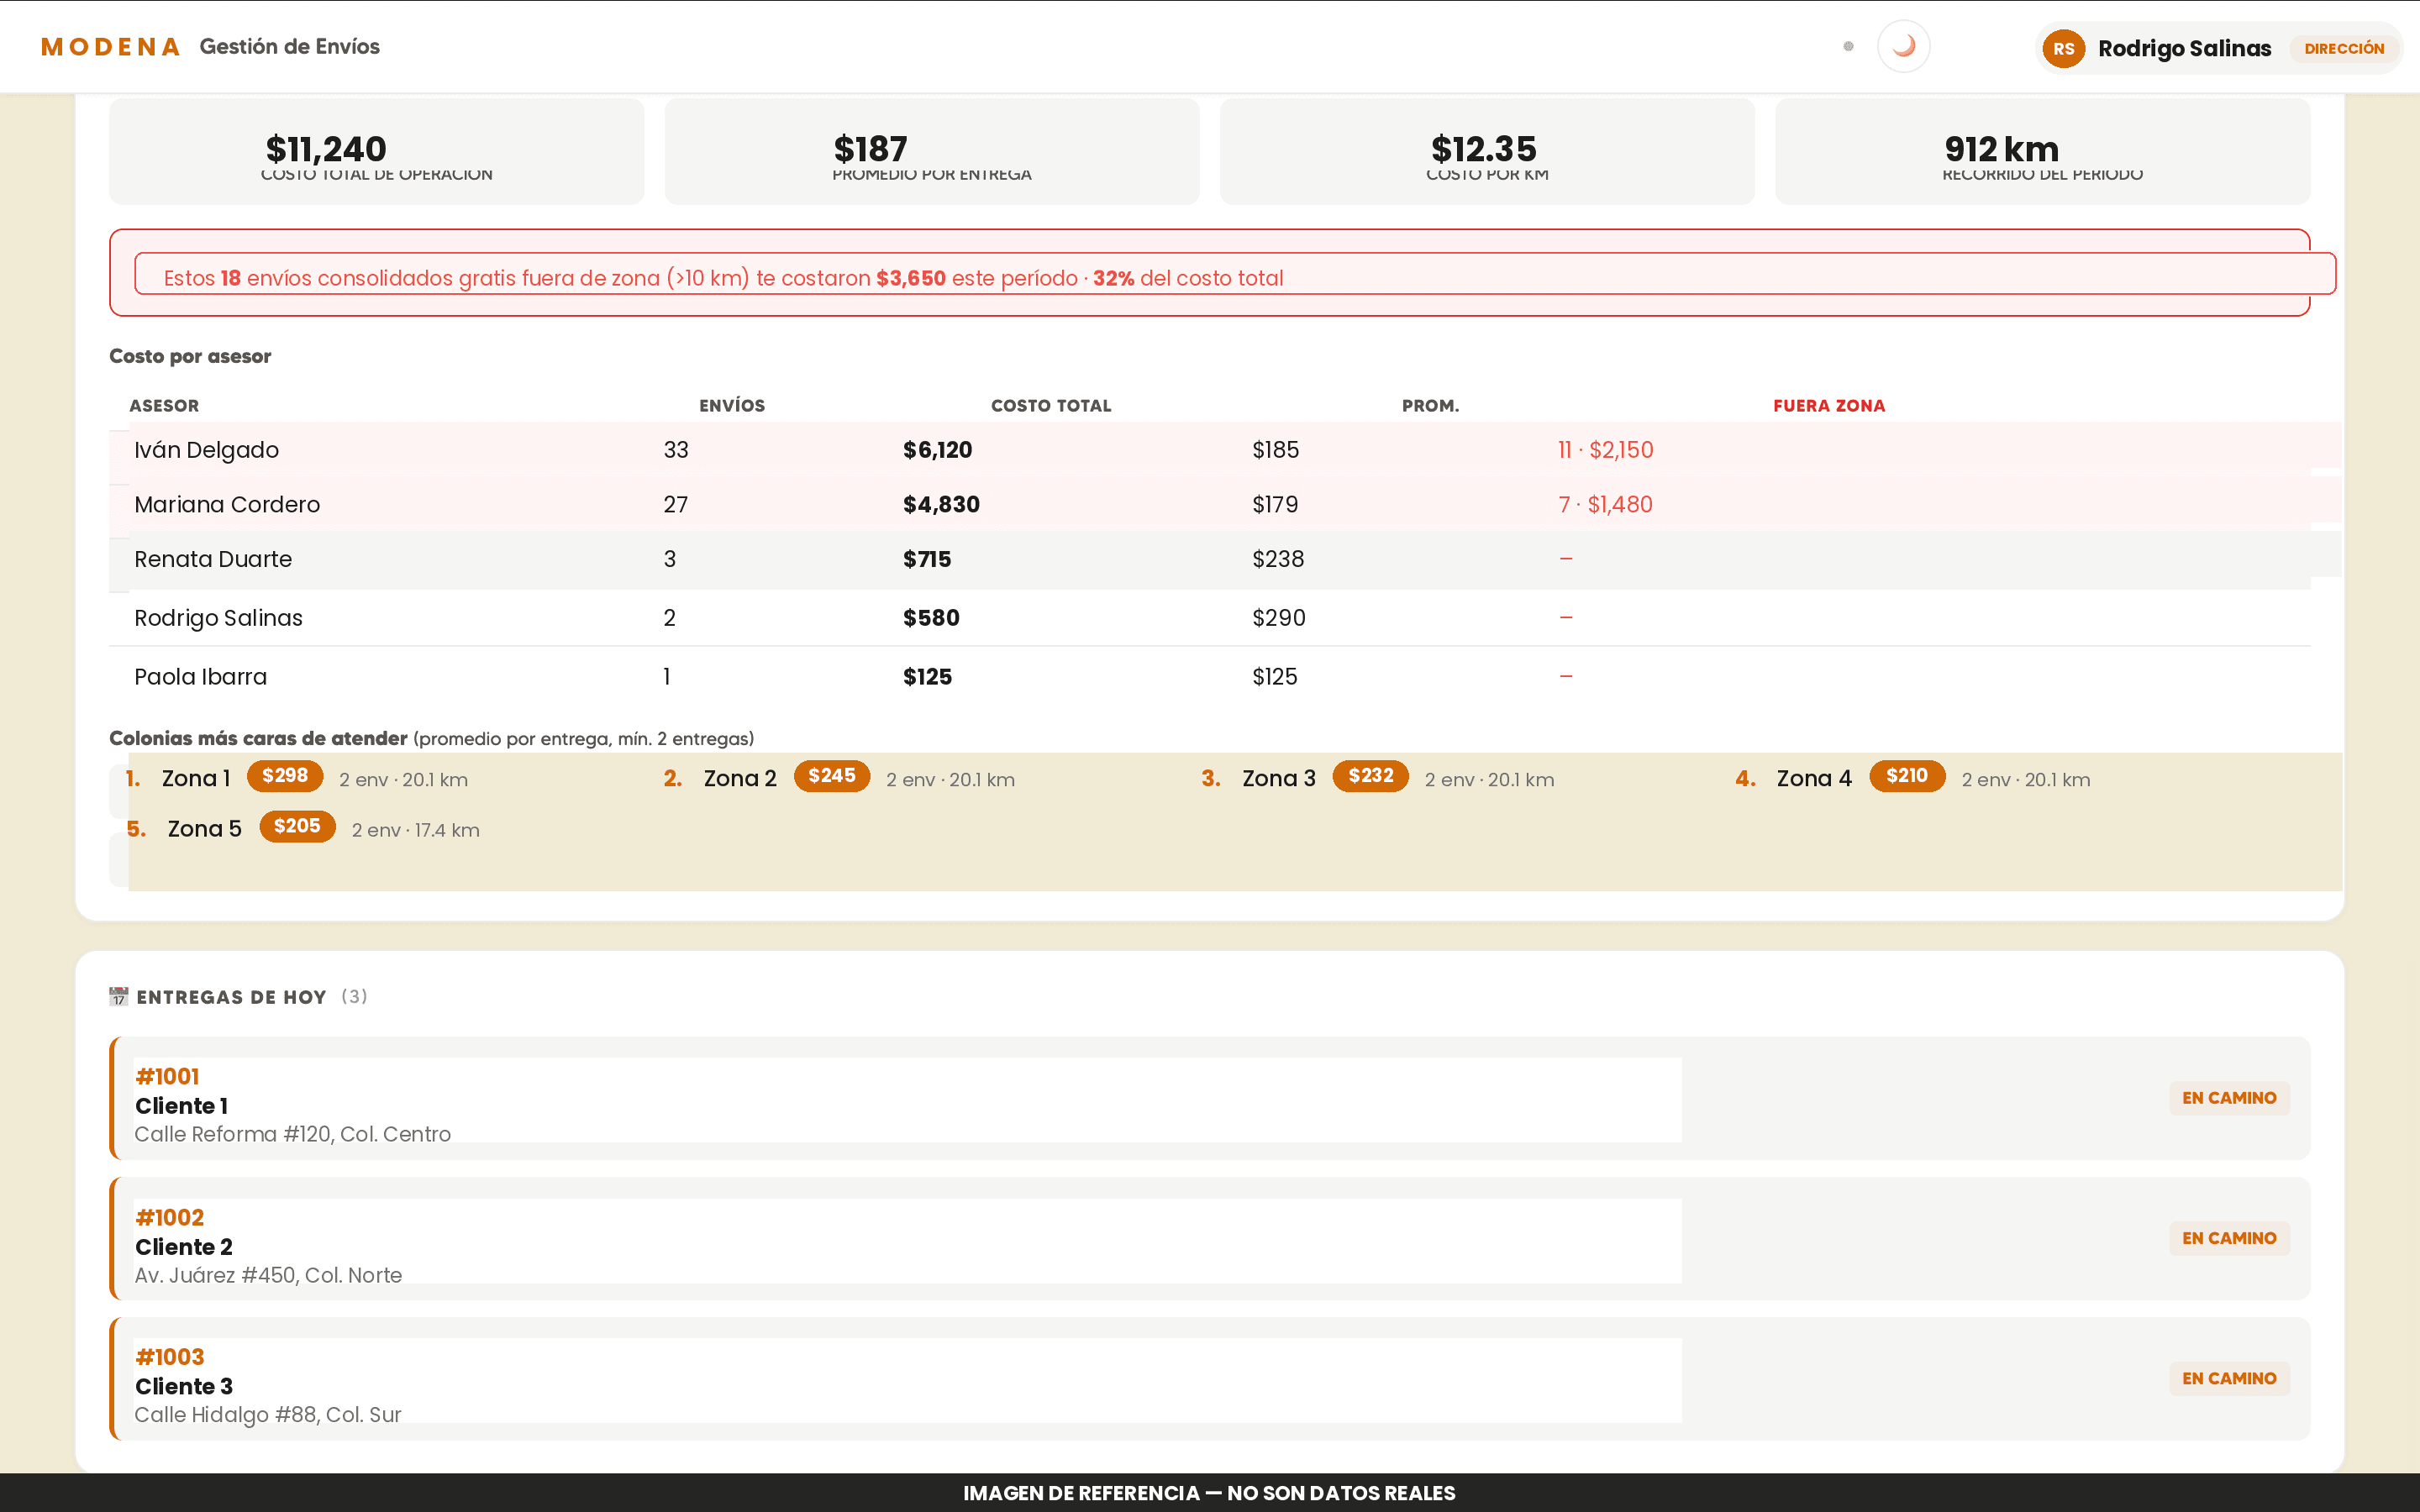This screenshot has width=2420, height=1512.
Task: Click the DIRECCIÓN role badge
Action: 2344,48
